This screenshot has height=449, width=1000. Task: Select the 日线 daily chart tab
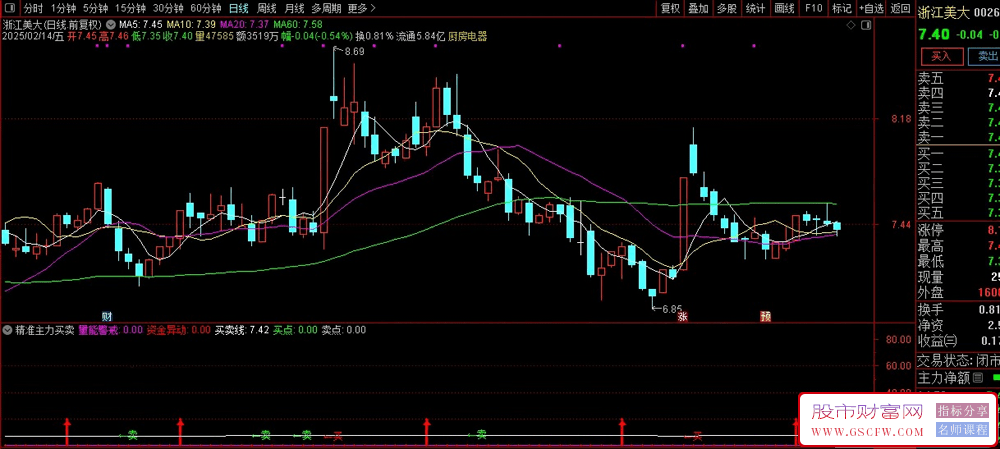[x=239, y=8]
